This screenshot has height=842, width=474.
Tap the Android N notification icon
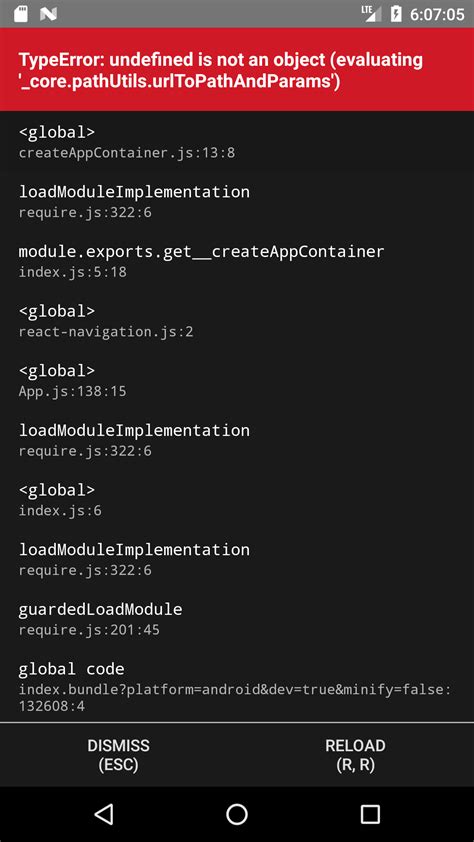(48, 14)
